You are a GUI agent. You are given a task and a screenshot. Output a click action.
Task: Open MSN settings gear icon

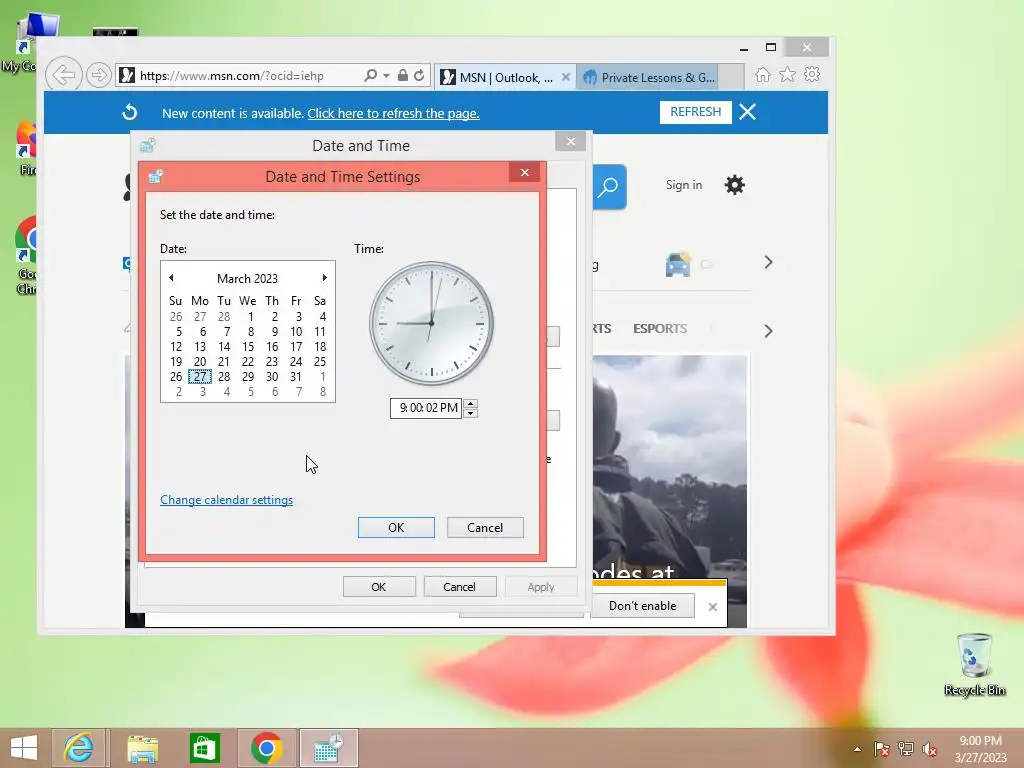tap(735, 185)
